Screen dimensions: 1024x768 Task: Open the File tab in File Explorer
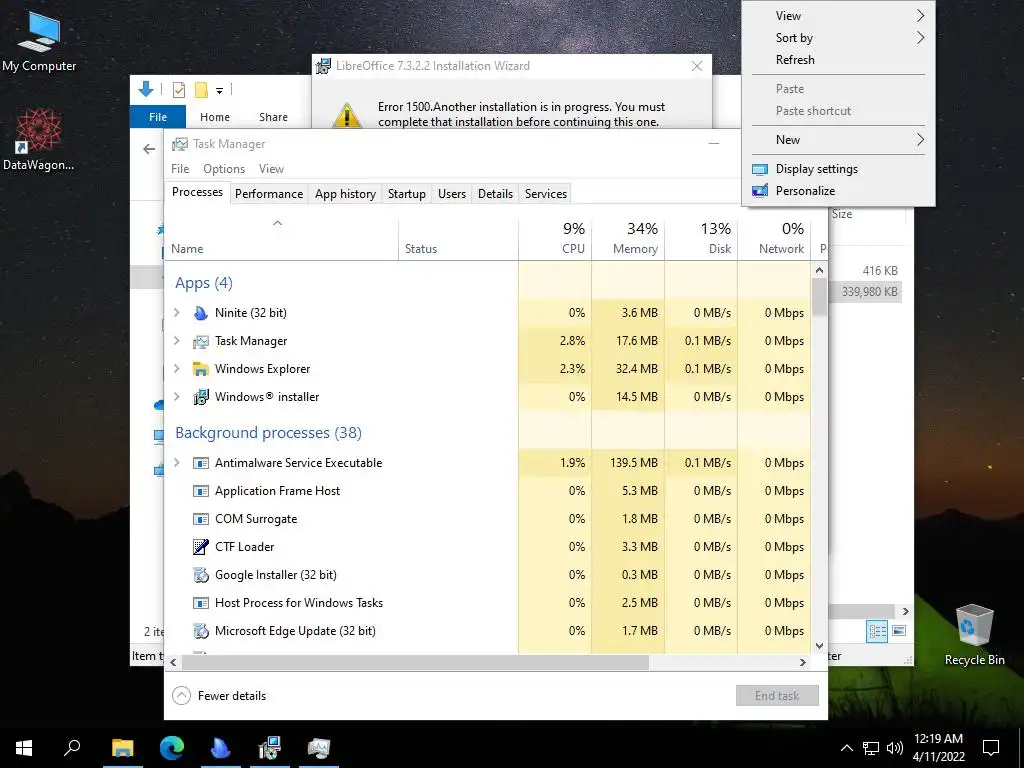pos(158,117)
